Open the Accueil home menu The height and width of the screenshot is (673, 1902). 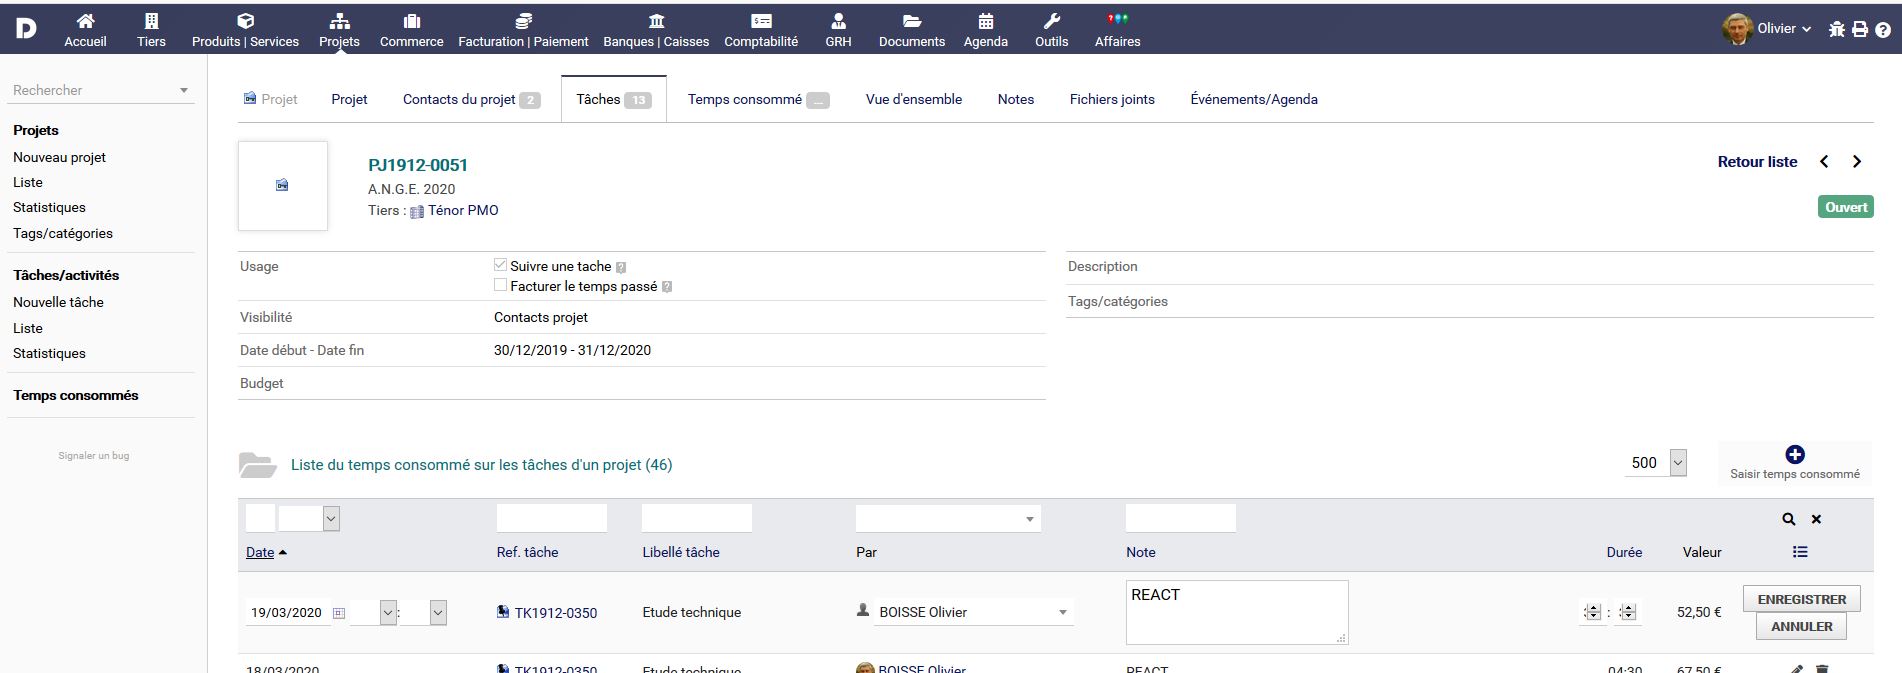point(85,30)
